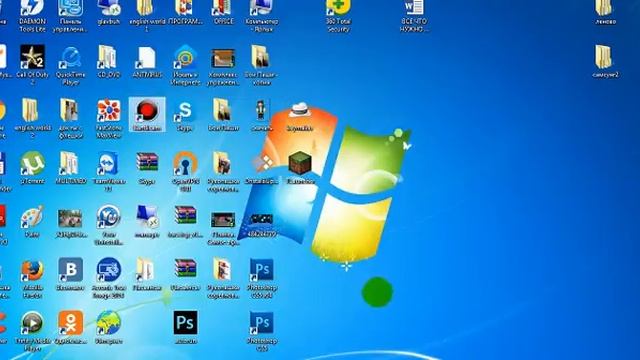Select the highlighted Bandicam shortcut
This screenshot has height=360, width=640.
(x=147, y=114)
